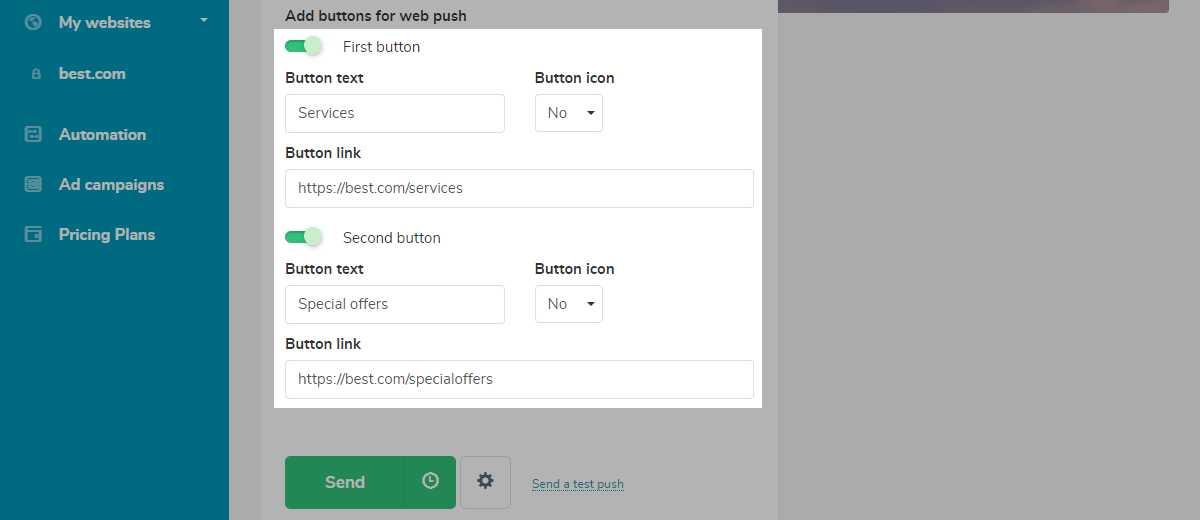The height and width of the screenshot is (520, 1200).
Task: Expand the My websites dropdown arrow
Action: [204, 20]
